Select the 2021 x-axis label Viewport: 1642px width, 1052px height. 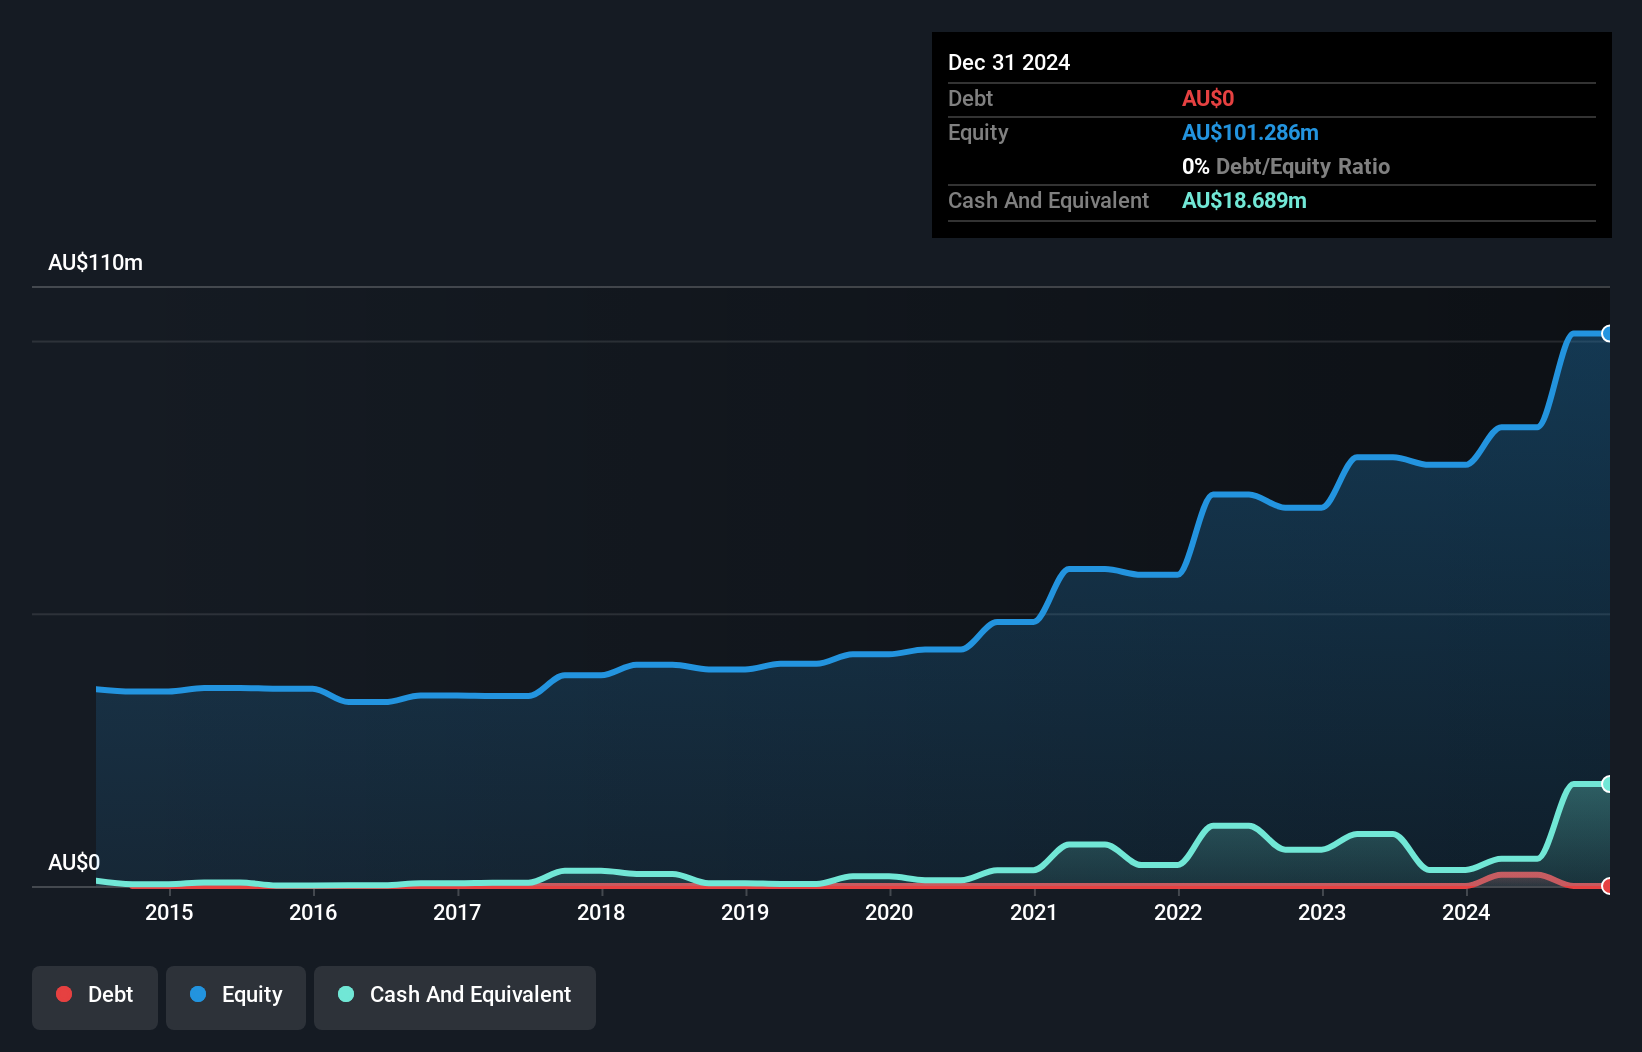1034,912
